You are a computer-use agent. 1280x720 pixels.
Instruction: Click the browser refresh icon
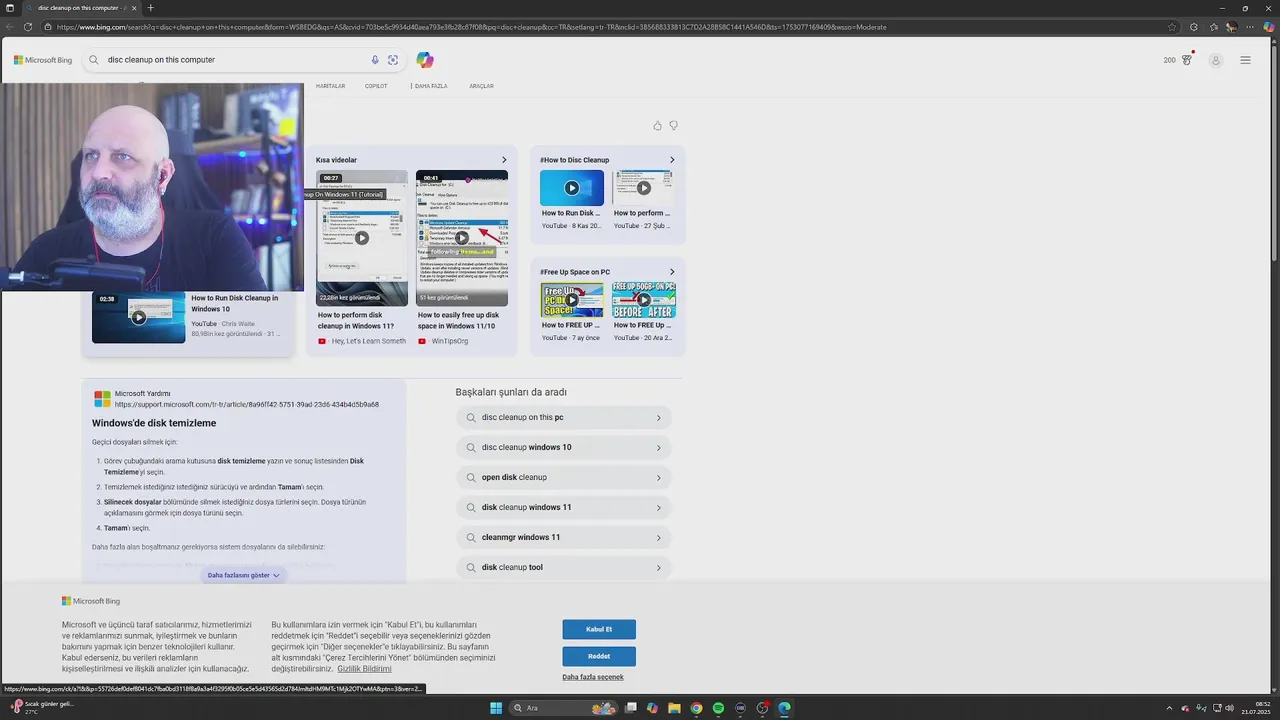point(27,27)
